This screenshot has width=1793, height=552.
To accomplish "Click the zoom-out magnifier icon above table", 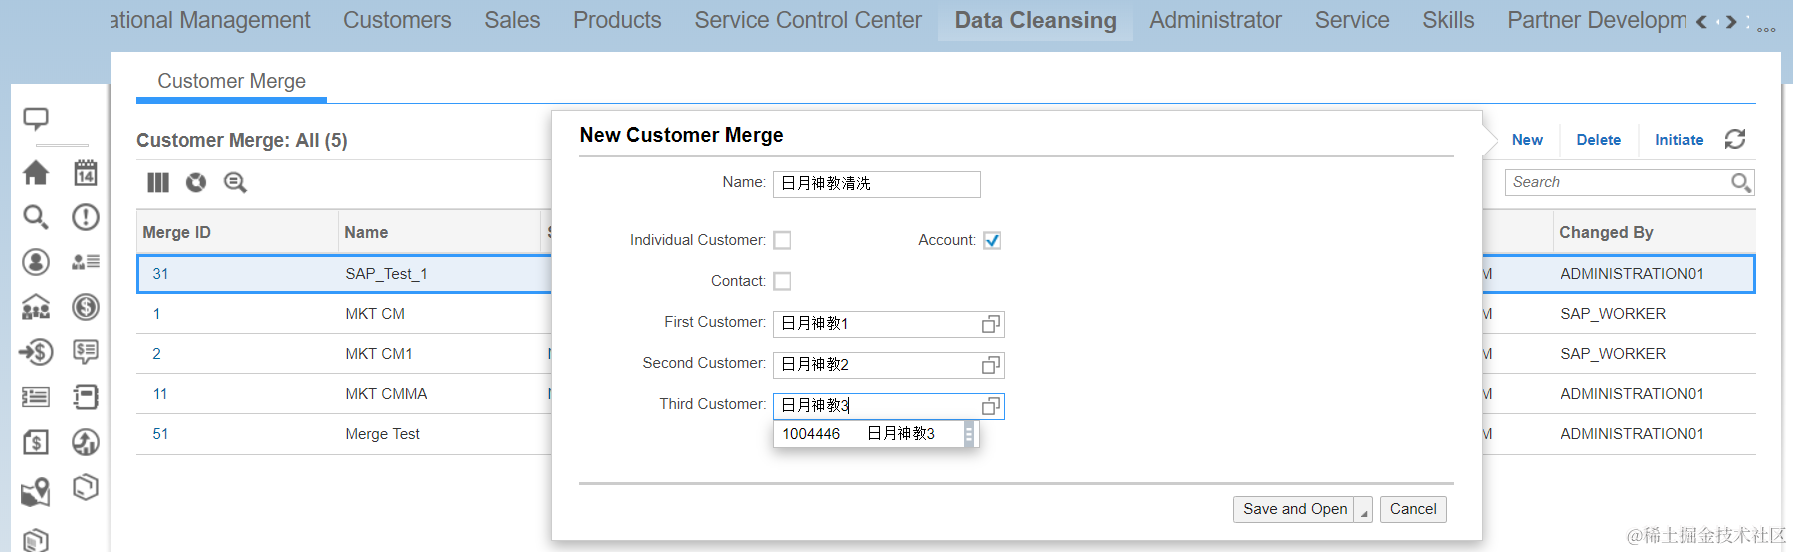I will (x=235, y=182).
